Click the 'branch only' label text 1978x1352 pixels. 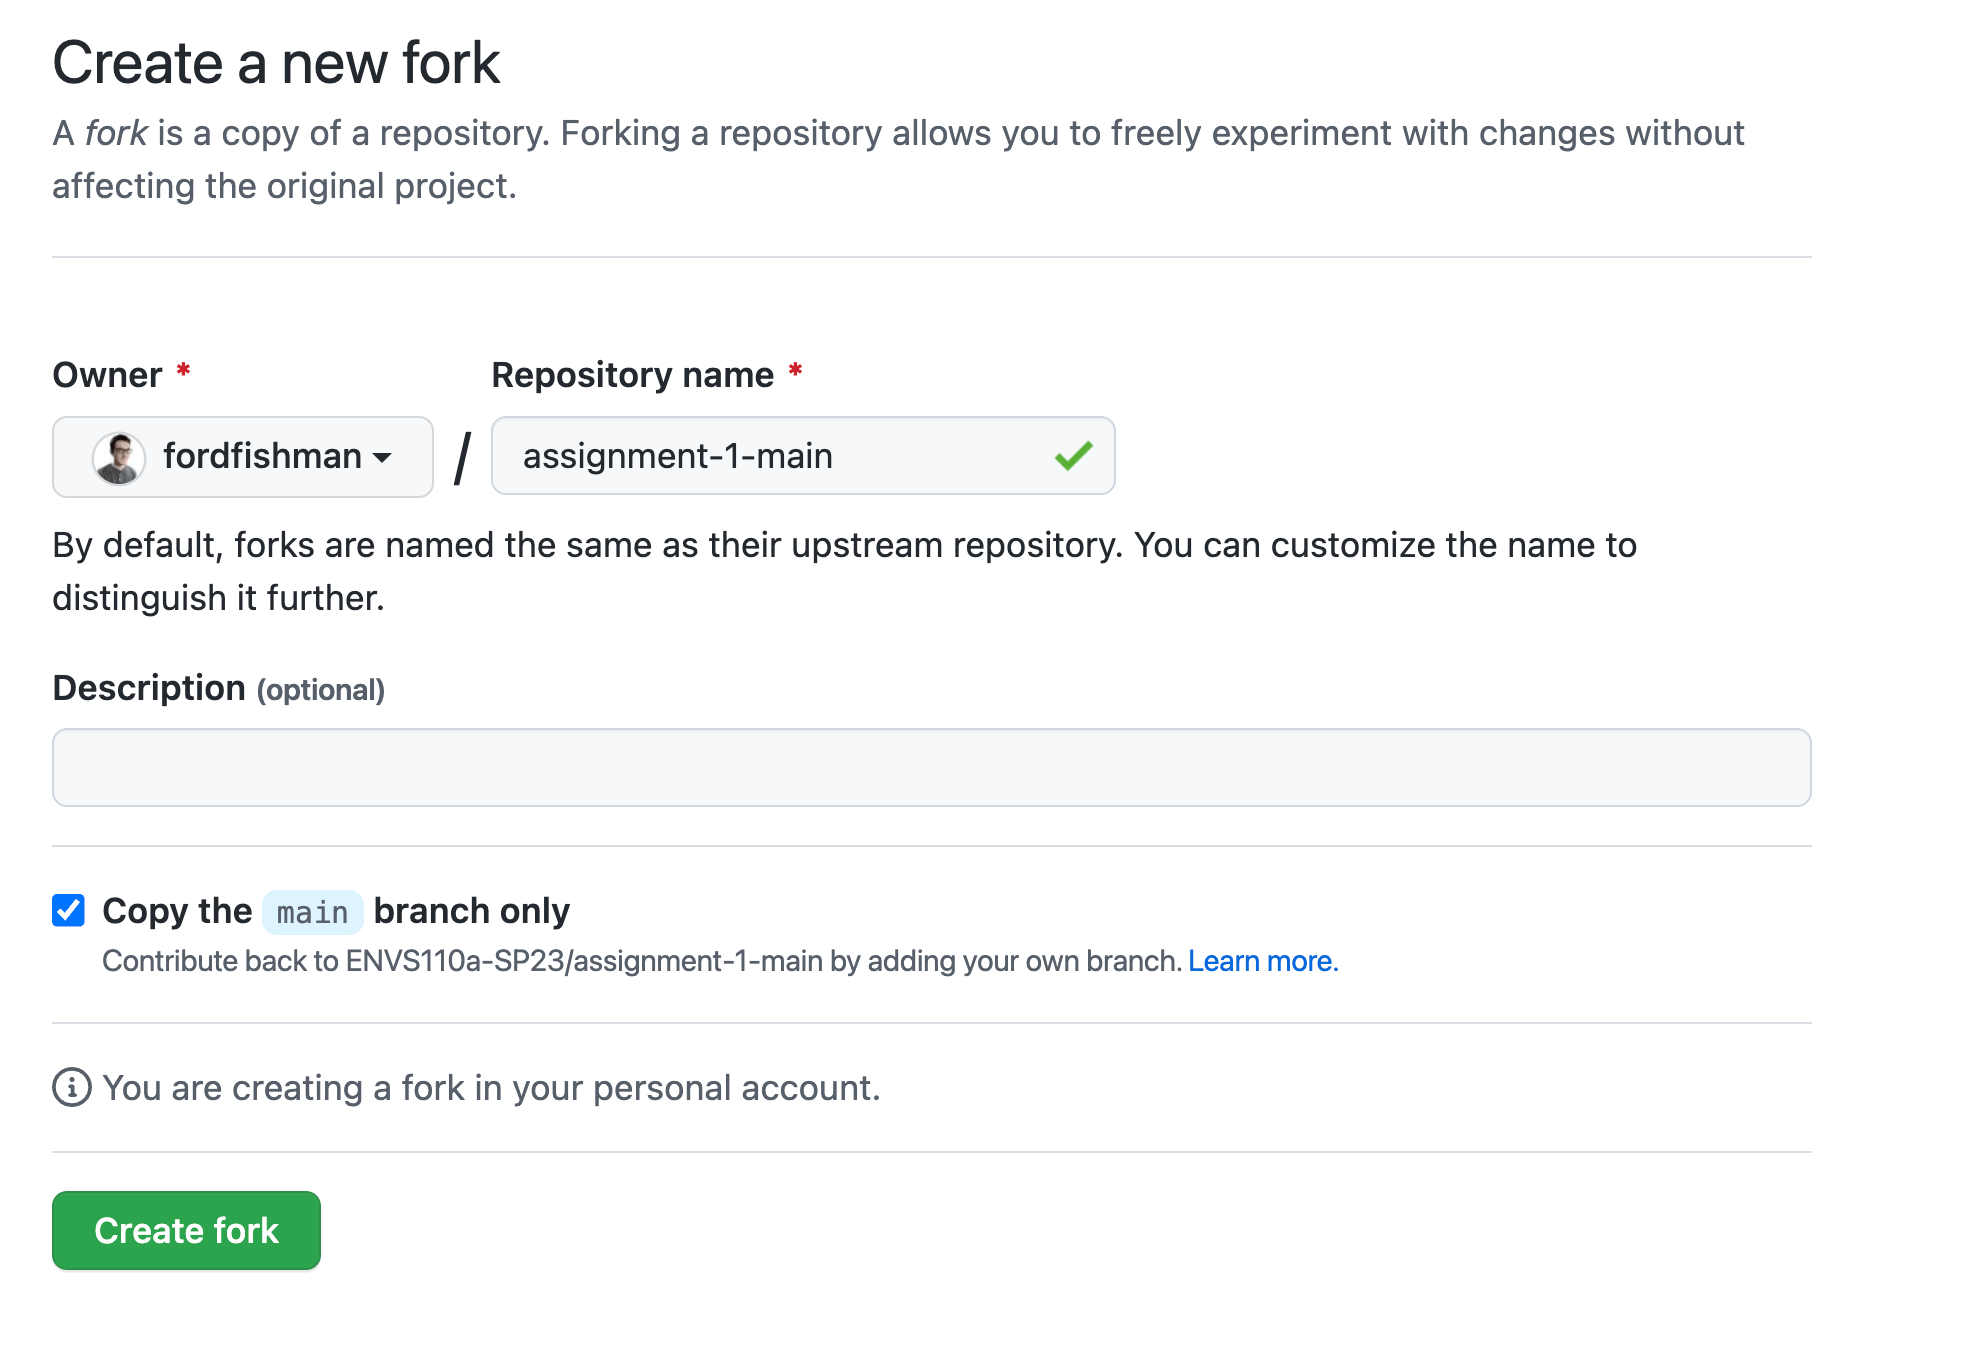point(471,911)
